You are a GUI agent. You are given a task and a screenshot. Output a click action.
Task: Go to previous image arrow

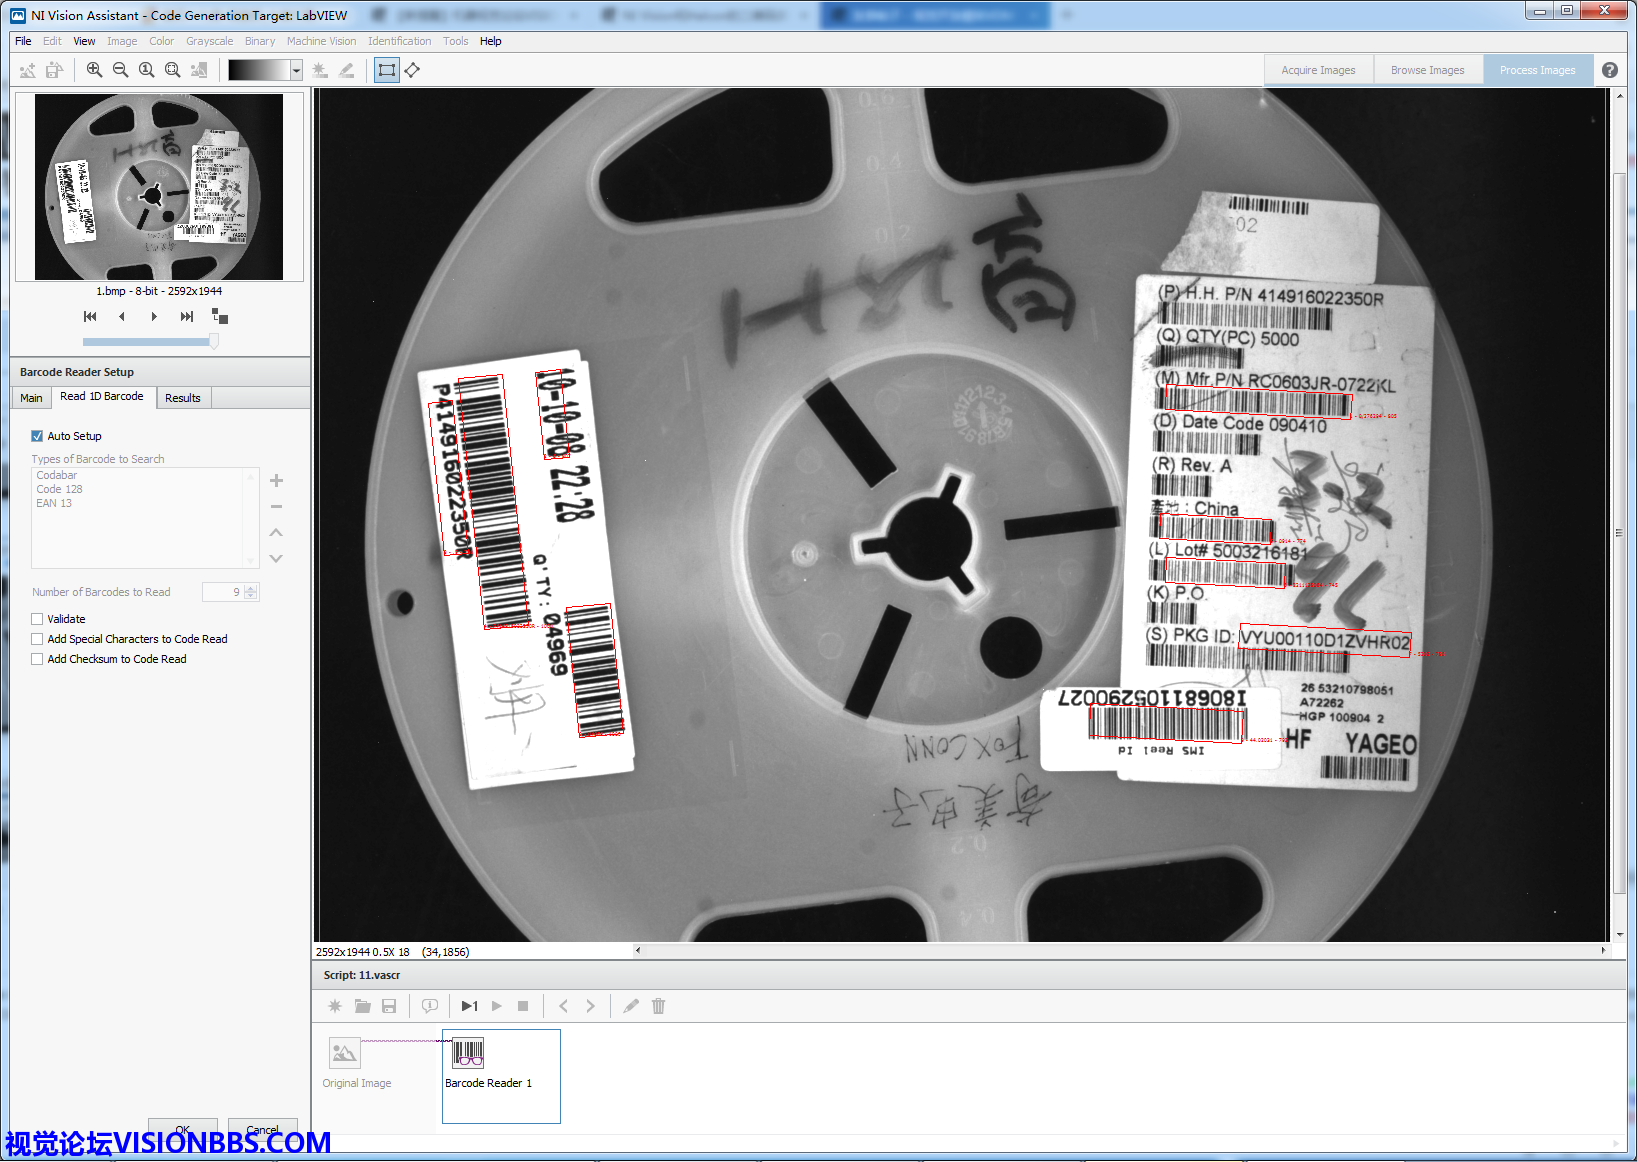pyautogui.click(x=122, y=316)
